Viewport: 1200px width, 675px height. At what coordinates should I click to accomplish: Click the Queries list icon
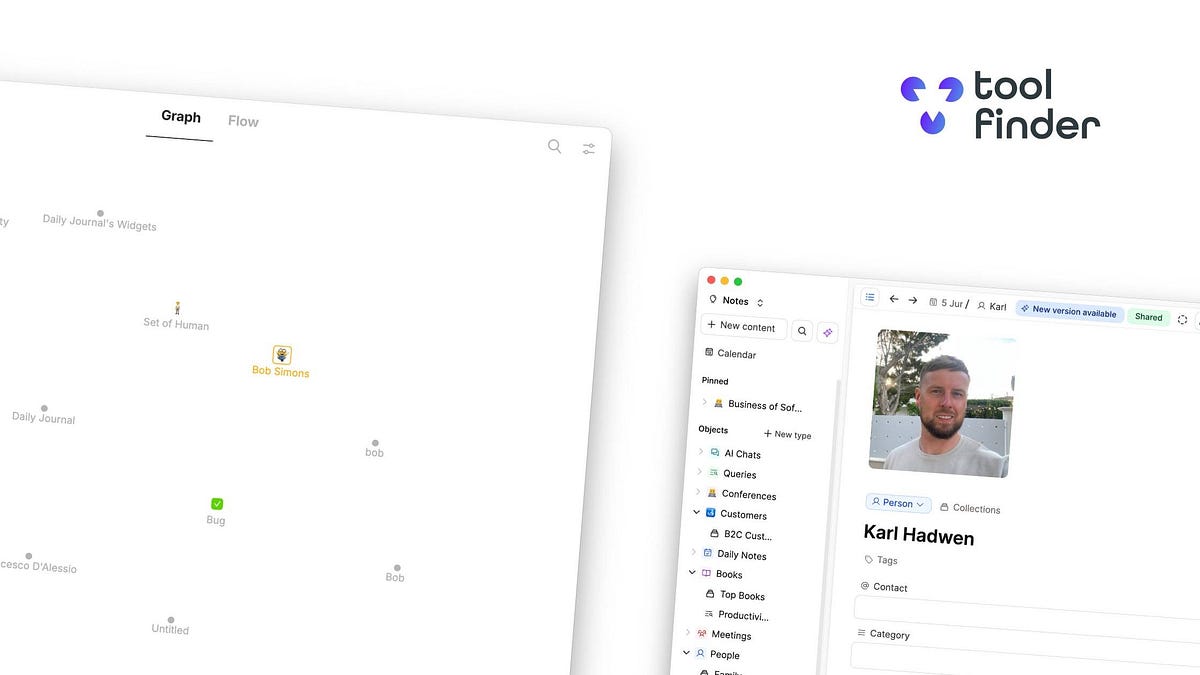[713, 473]
